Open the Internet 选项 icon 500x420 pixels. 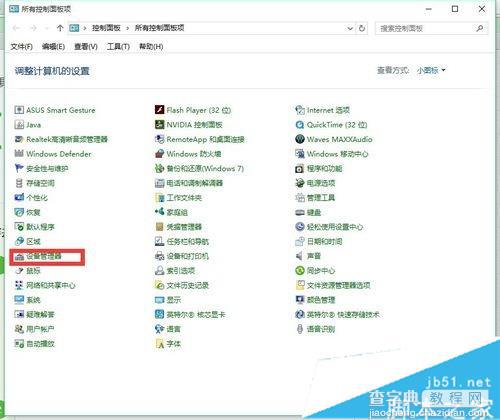[x=300, y=110]
